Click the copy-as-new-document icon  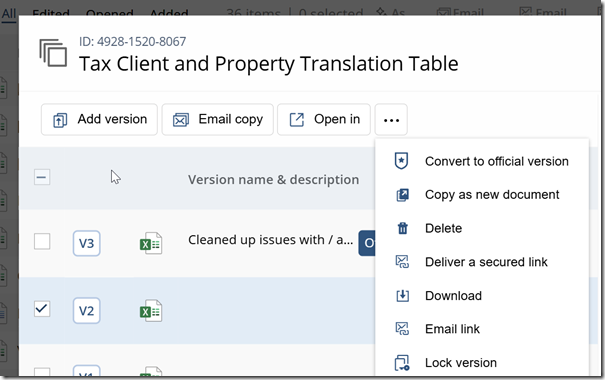[x=402, y=195]
